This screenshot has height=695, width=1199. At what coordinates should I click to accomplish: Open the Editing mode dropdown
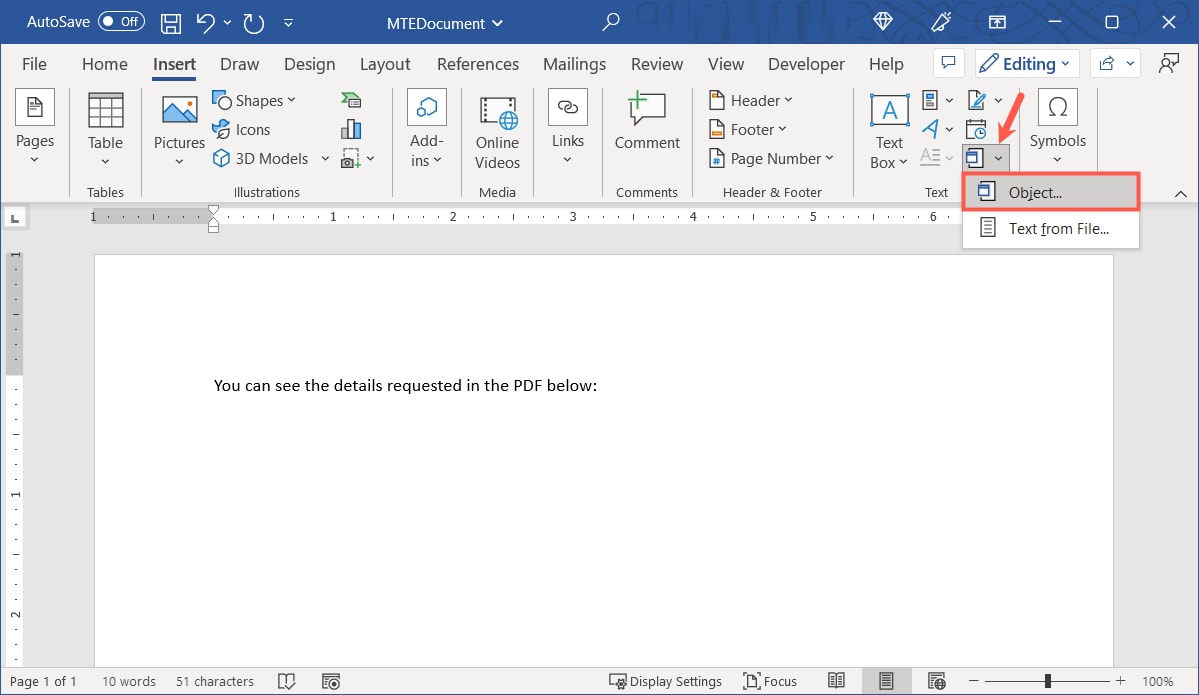1026,63
